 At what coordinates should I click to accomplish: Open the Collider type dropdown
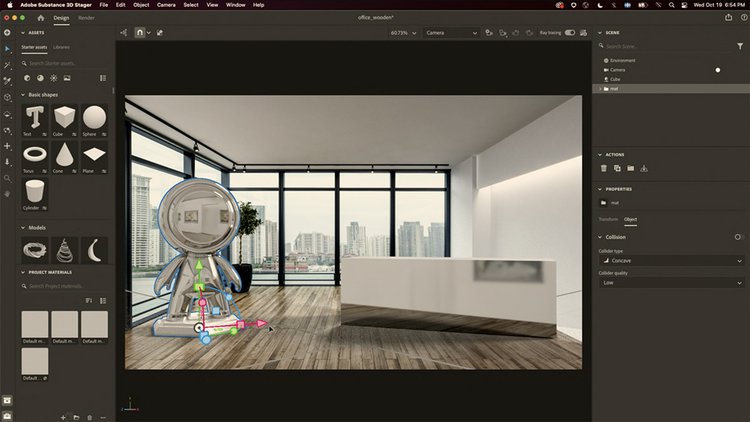coord(670,260)
